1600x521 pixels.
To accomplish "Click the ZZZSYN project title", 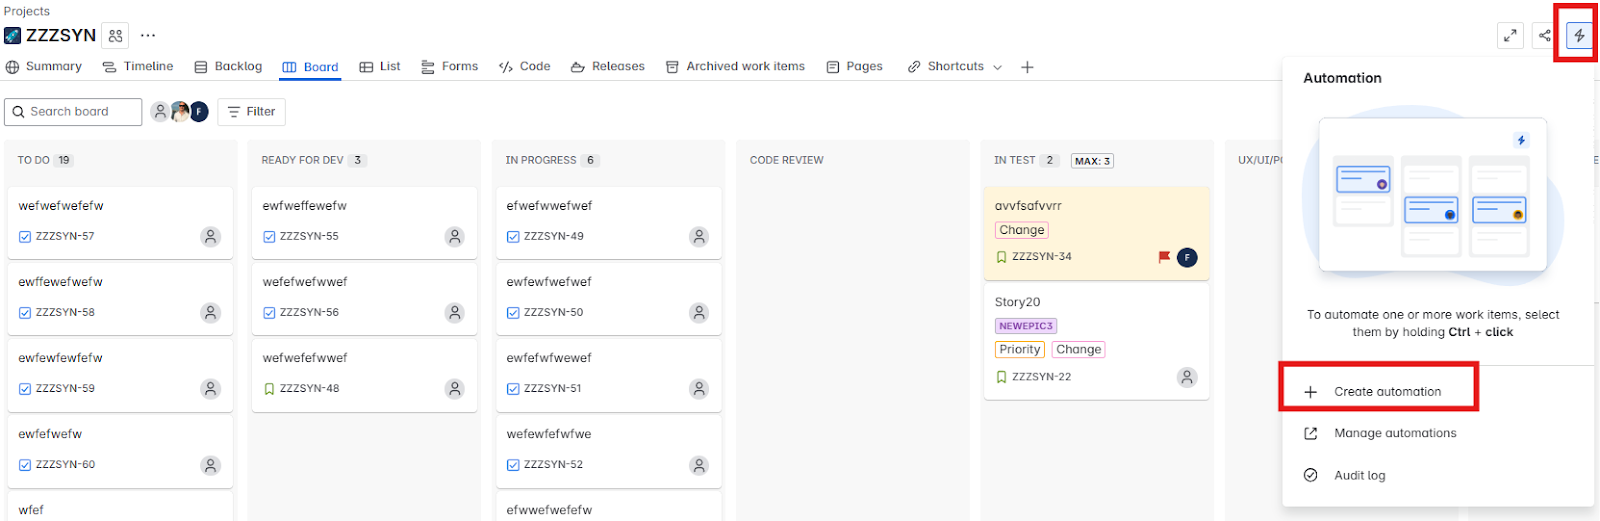I will pyautogui.click(x=61, y=35).
